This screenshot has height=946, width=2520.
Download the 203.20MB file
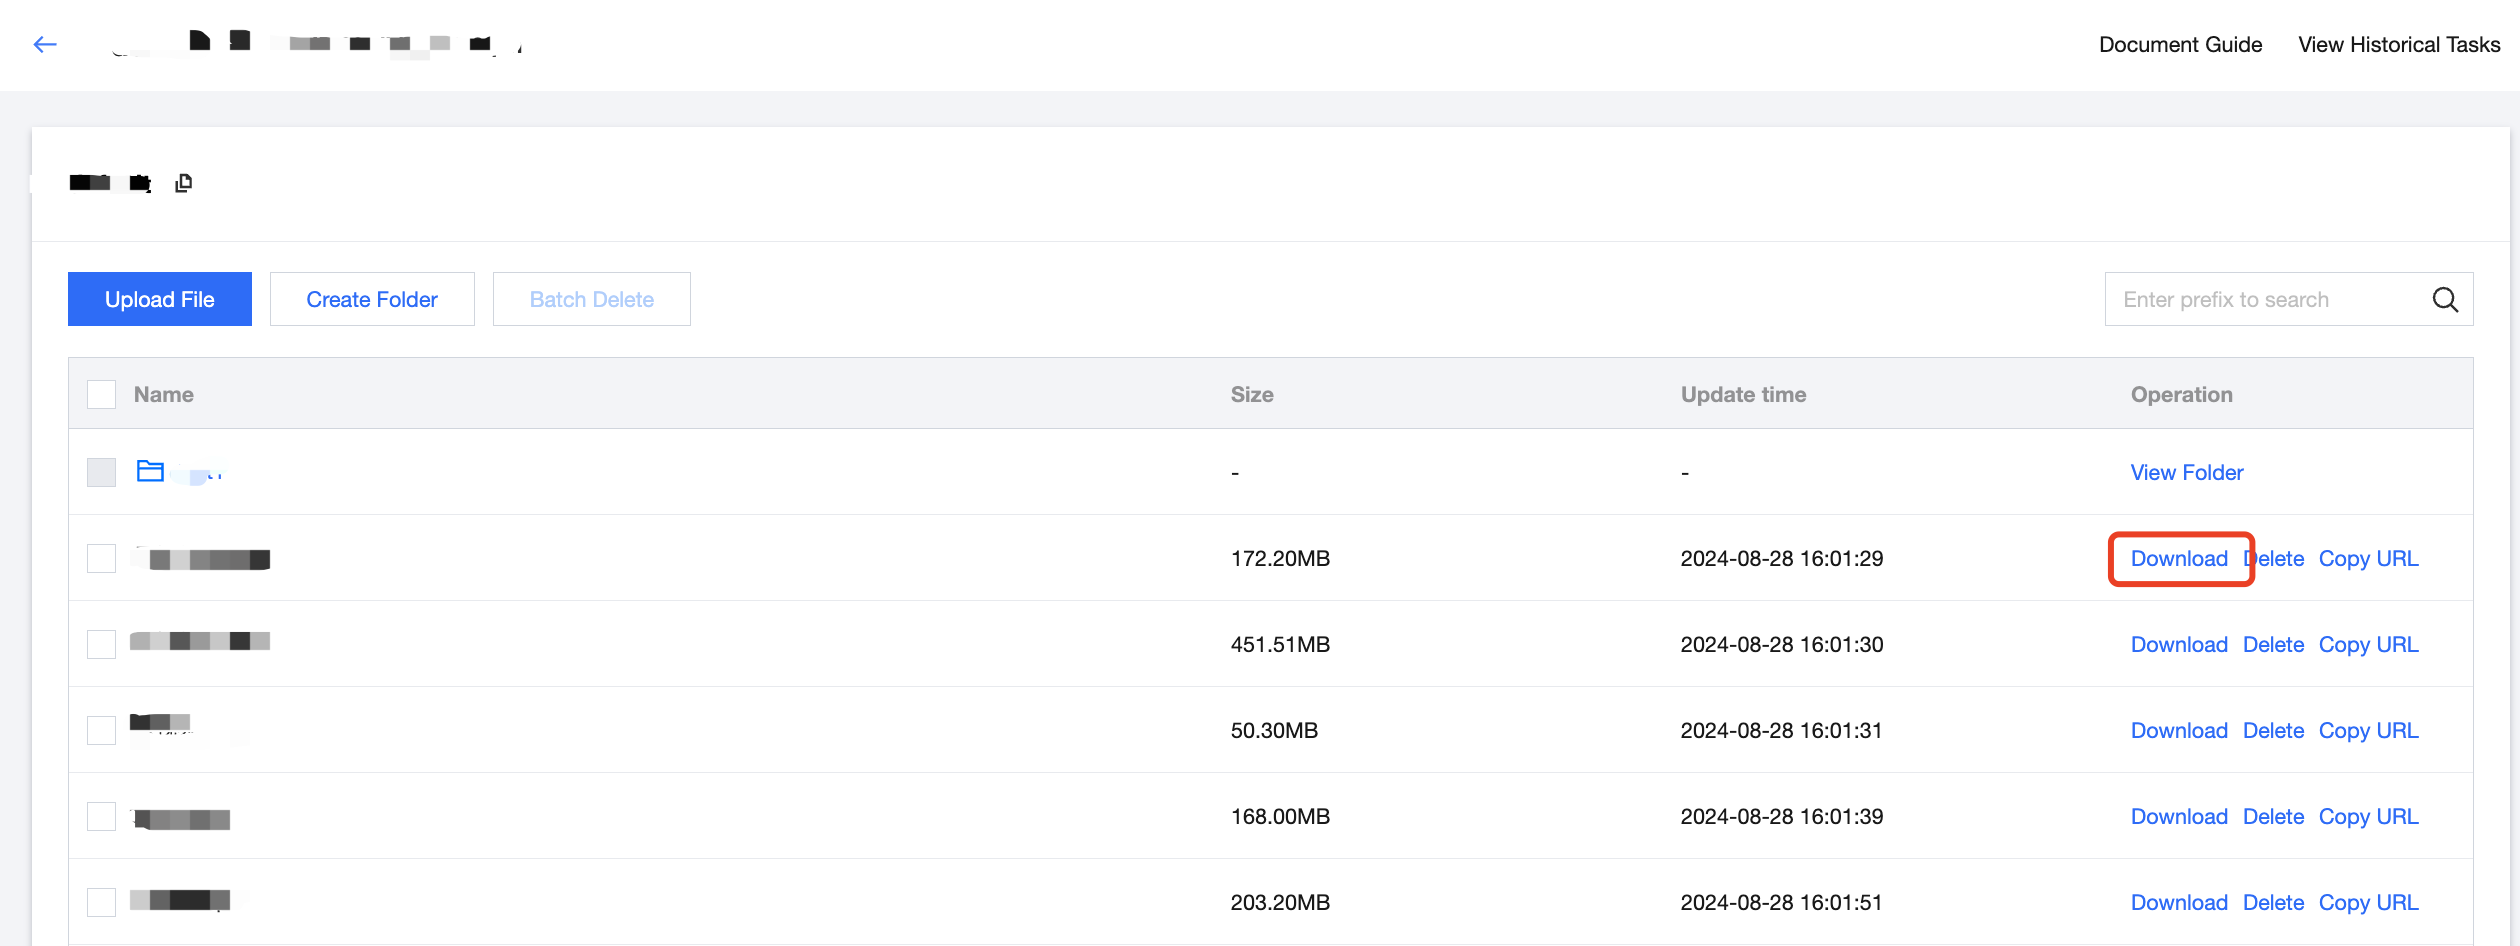[x=2179, y=902]
